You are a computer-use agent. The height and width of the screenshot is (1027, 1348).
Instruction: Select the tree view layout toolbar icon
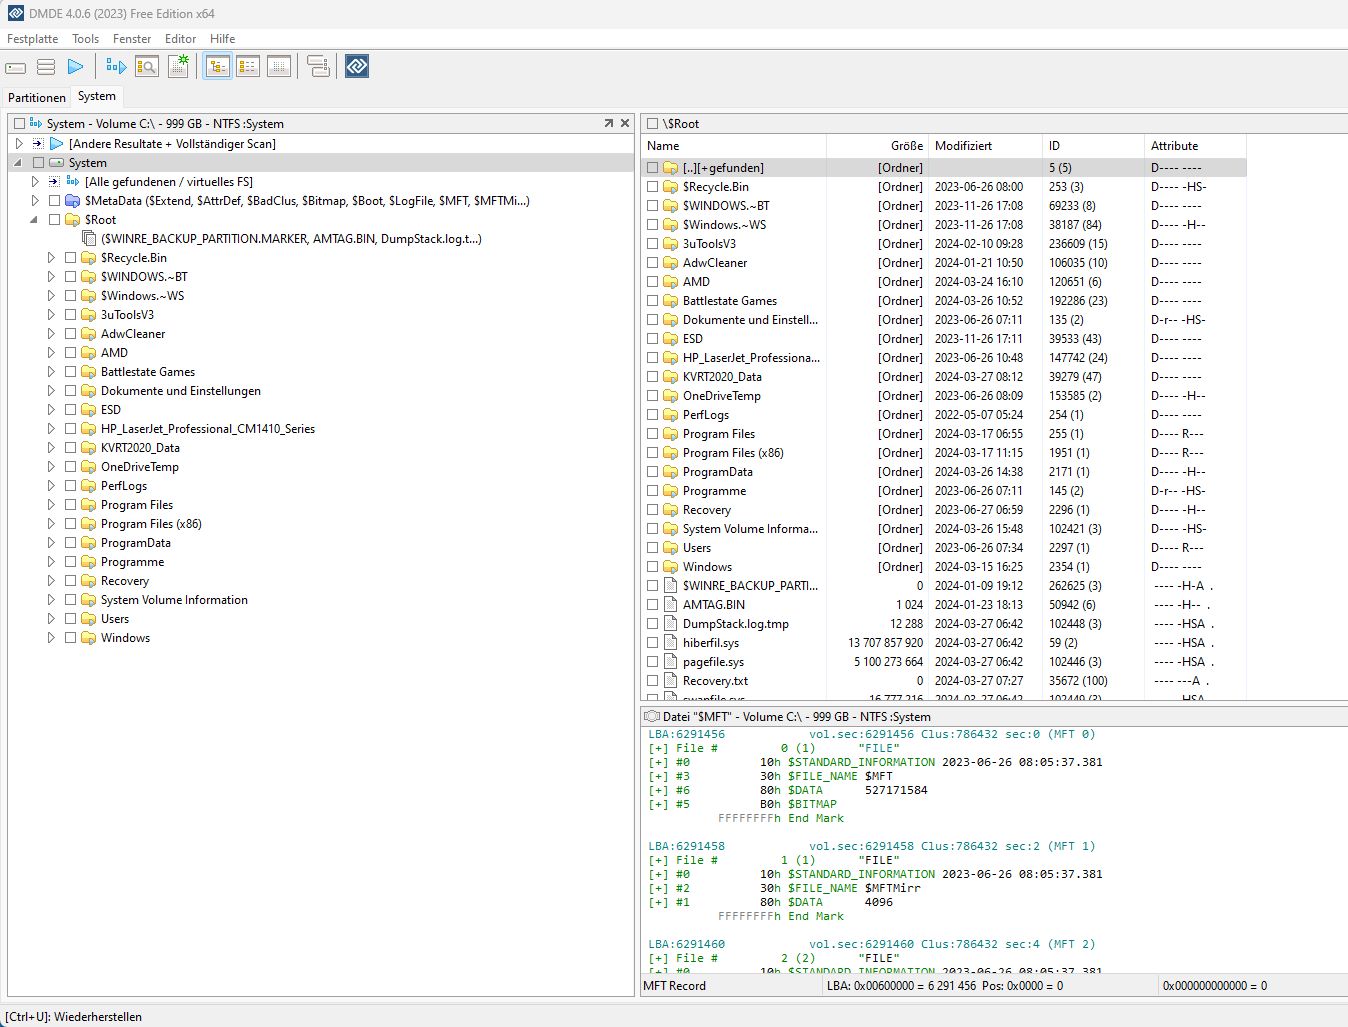pyautogui.click(x=217, y=67)
